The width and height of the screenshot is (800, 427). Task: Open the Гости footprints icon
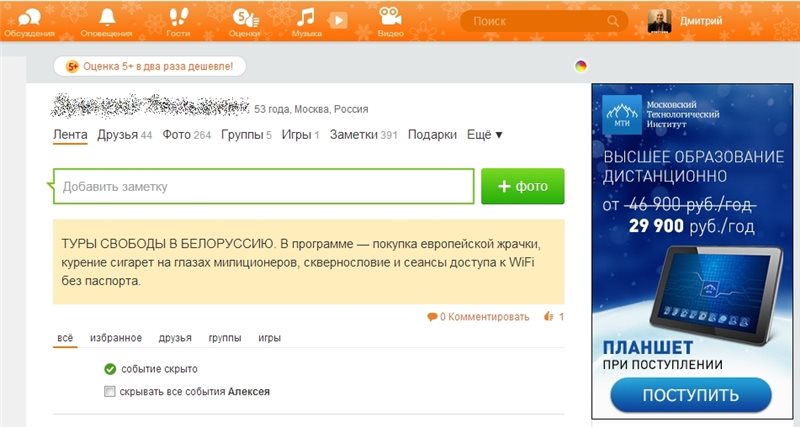pyautogui.click(x=178, y=23)
